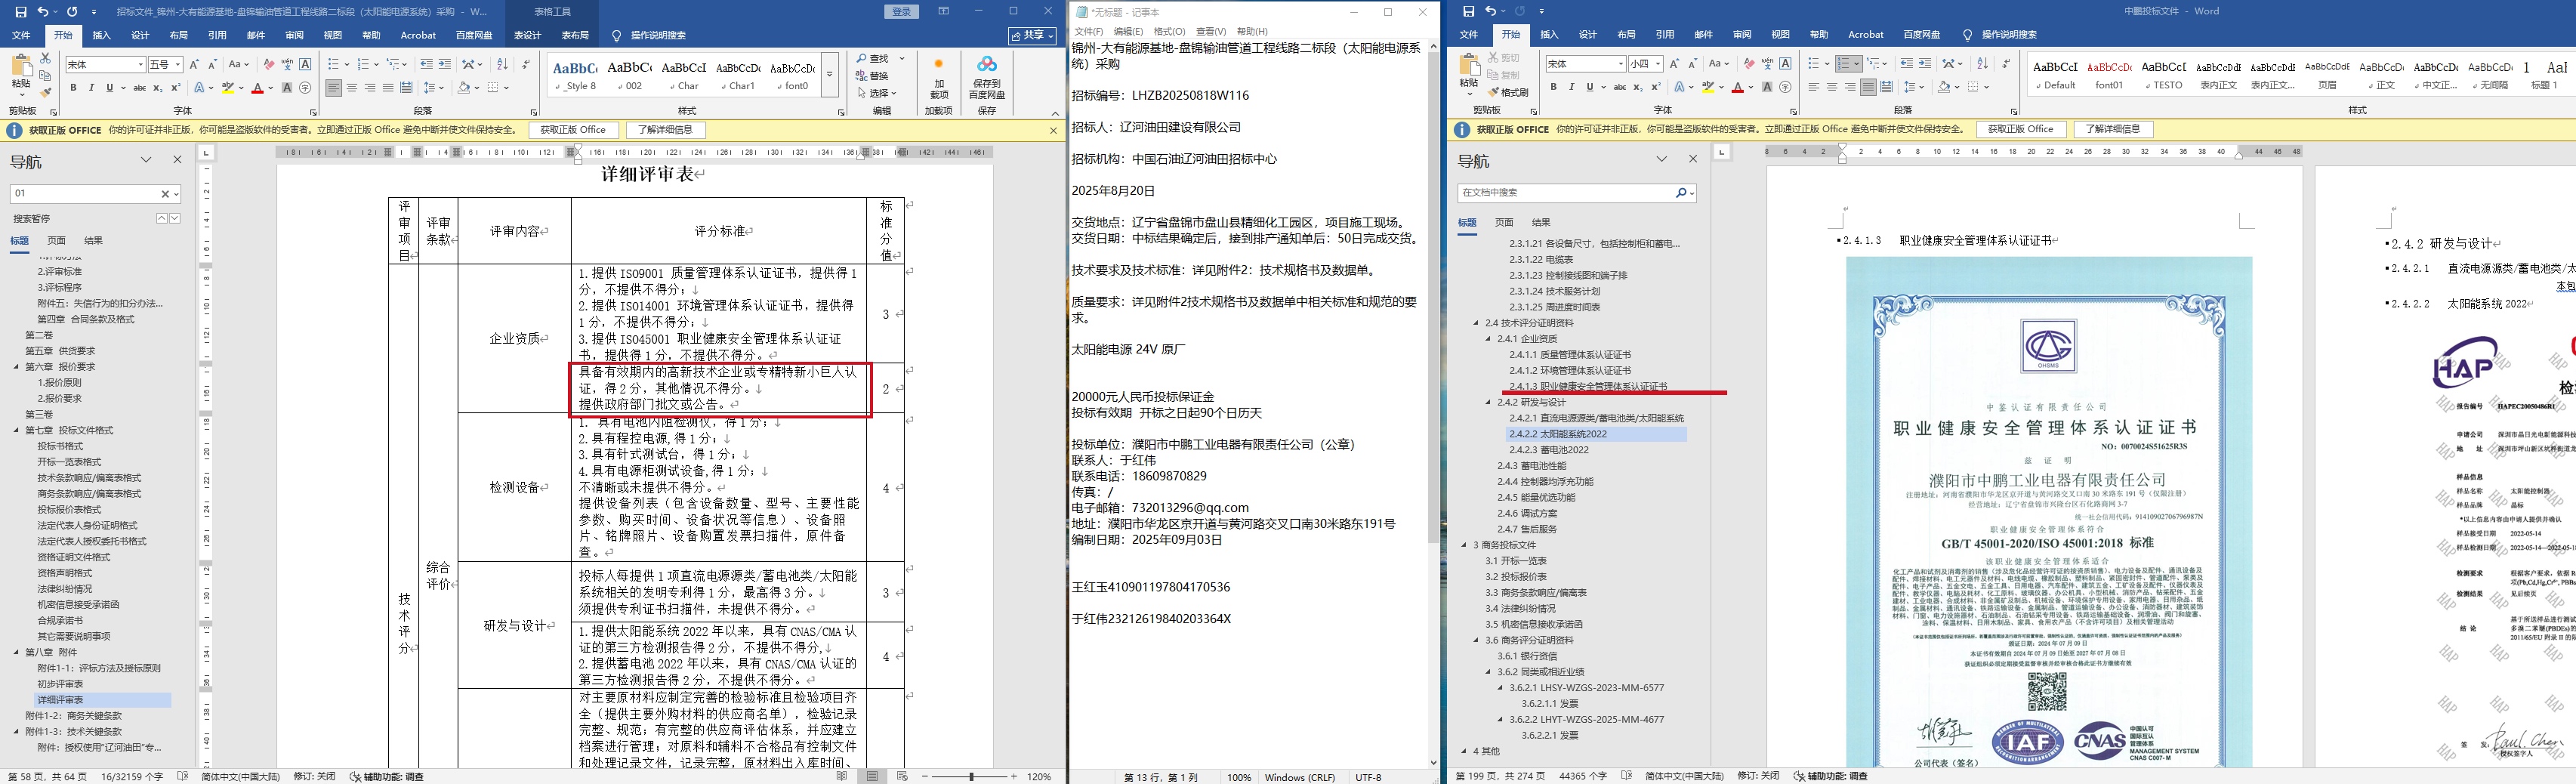Open the 表设计 tab in left Word
The width and height of the screenshot is (2576, 784).
(x=527, y=35)
